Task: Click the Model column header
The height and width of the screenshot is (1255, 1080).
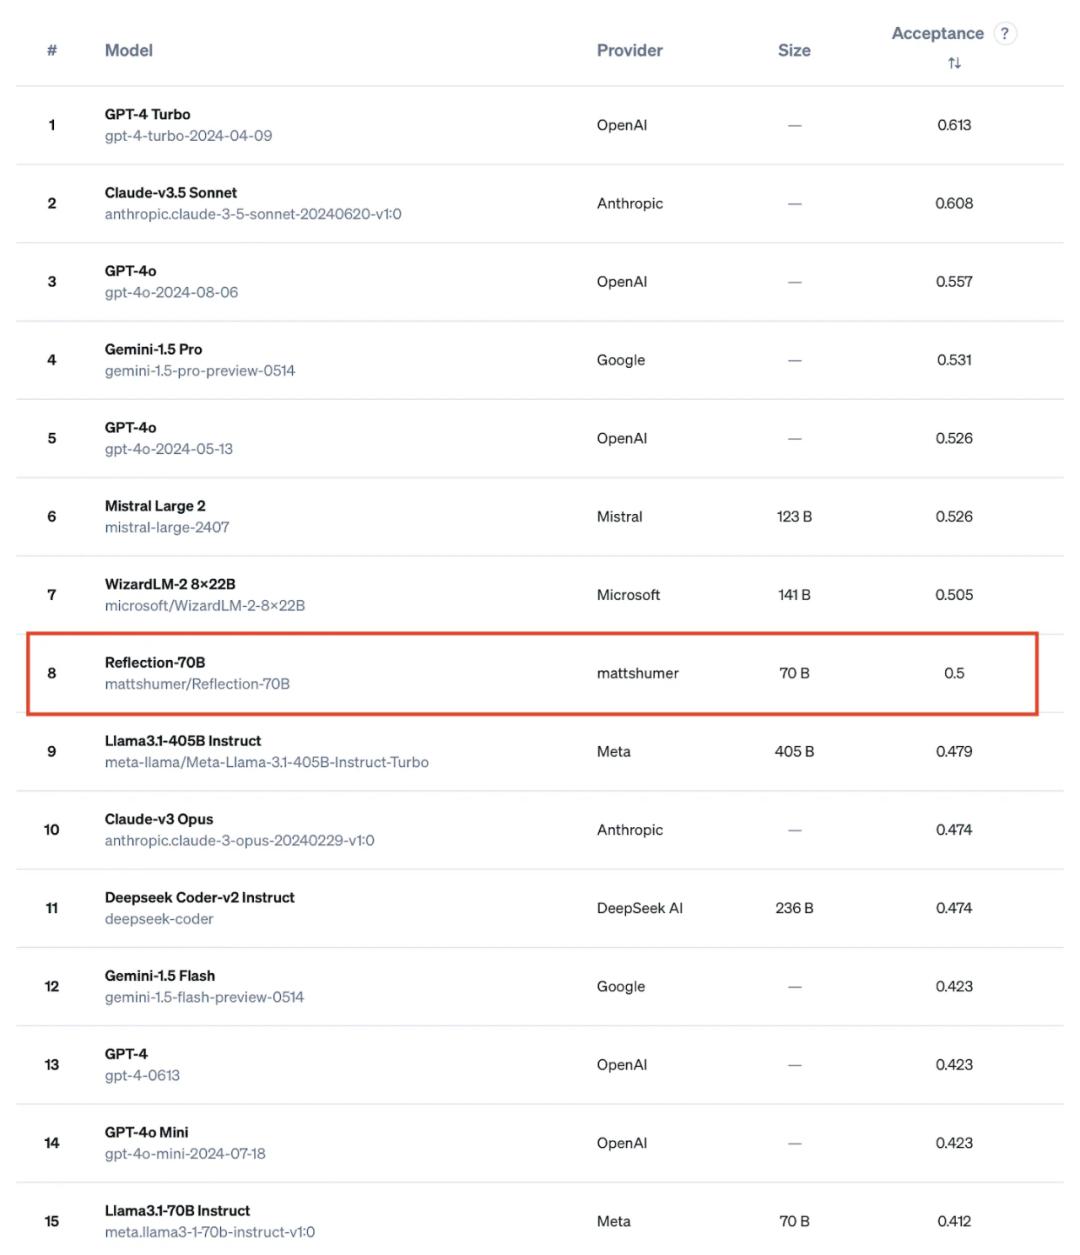Action: (129, 50)
